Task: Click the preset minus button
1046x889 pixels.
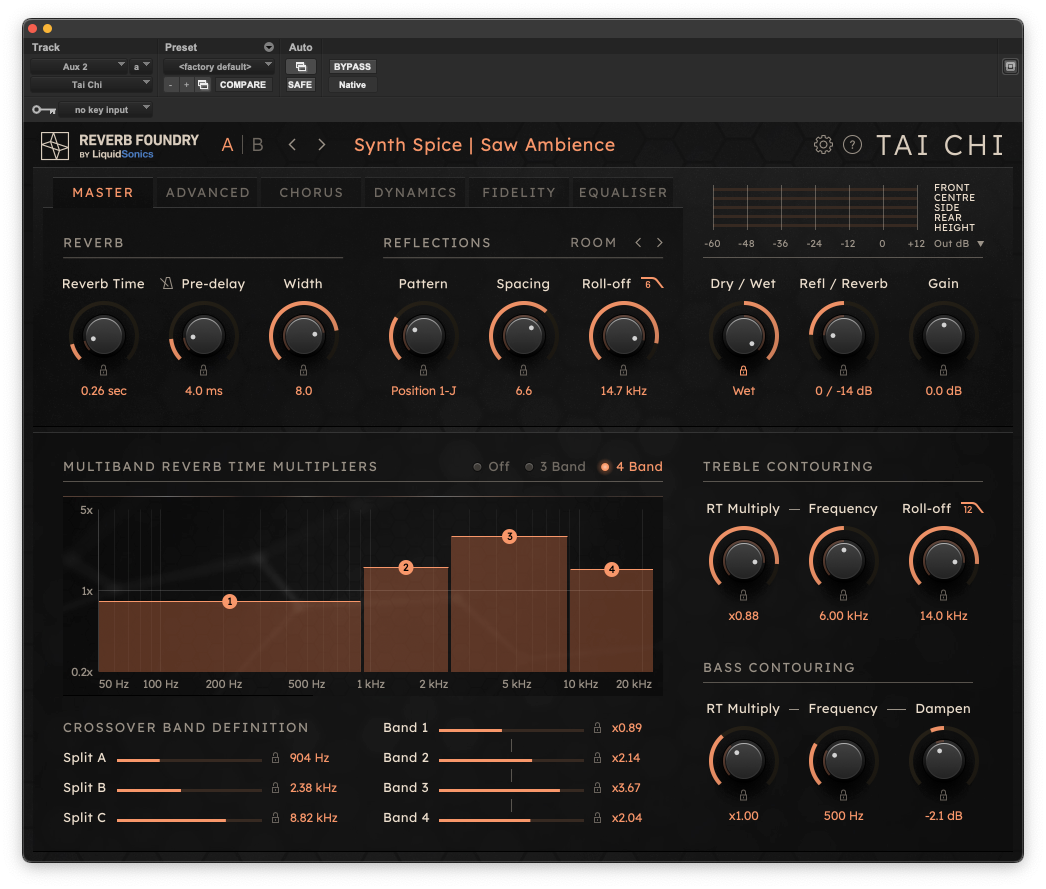Action: (171, 85)
